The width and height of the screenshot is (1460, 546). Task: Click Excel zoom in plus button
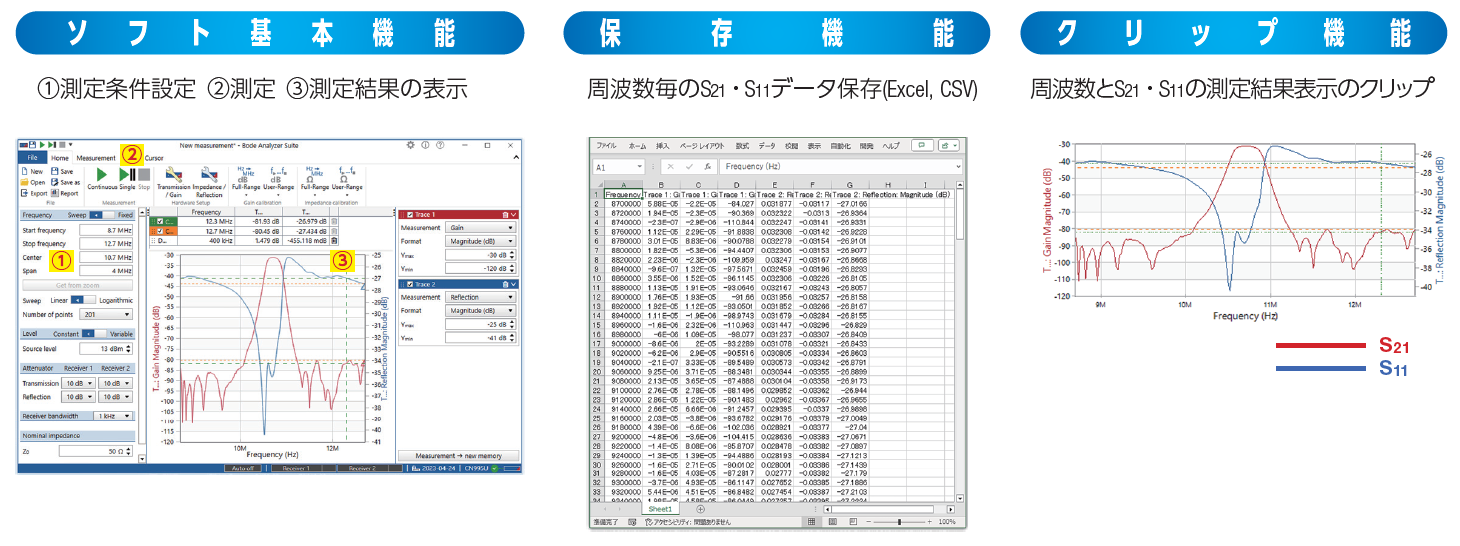click(929, 522)
